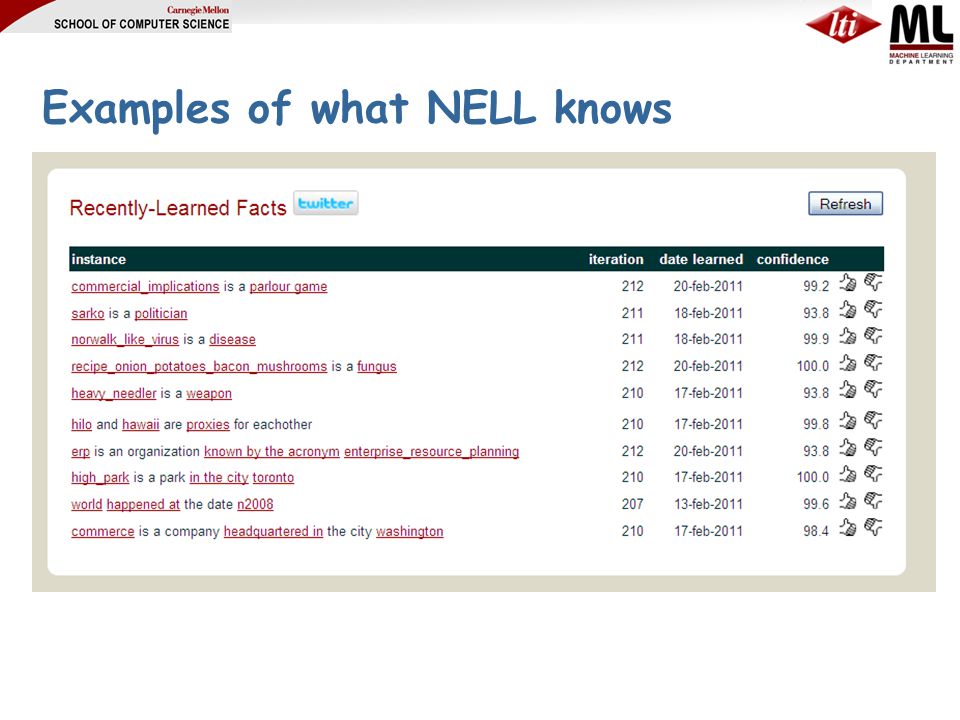The image size is (960, 720).
Task: Open the n2008 link
Action: [x=255, y=504]
